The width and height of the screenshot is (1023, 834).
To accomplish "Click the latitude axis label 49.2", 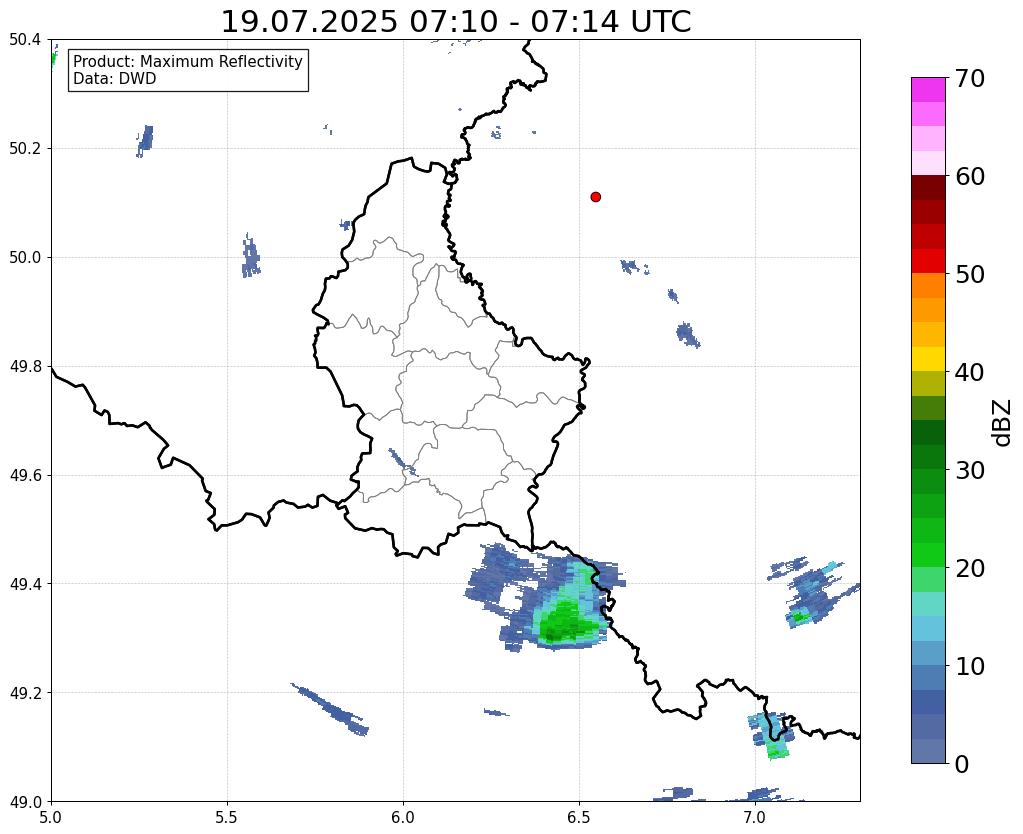I will click(25, 693).
